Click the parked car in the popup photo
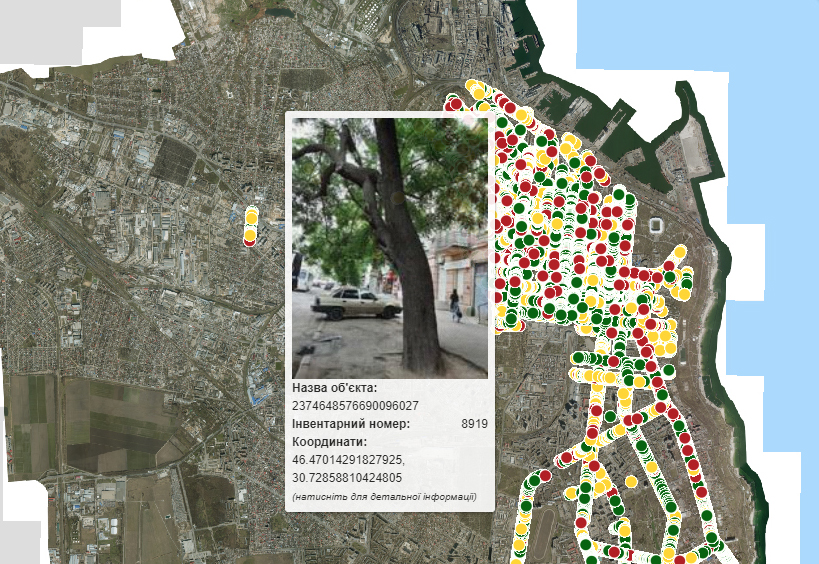Screen dimensions: 819x564 355,303
